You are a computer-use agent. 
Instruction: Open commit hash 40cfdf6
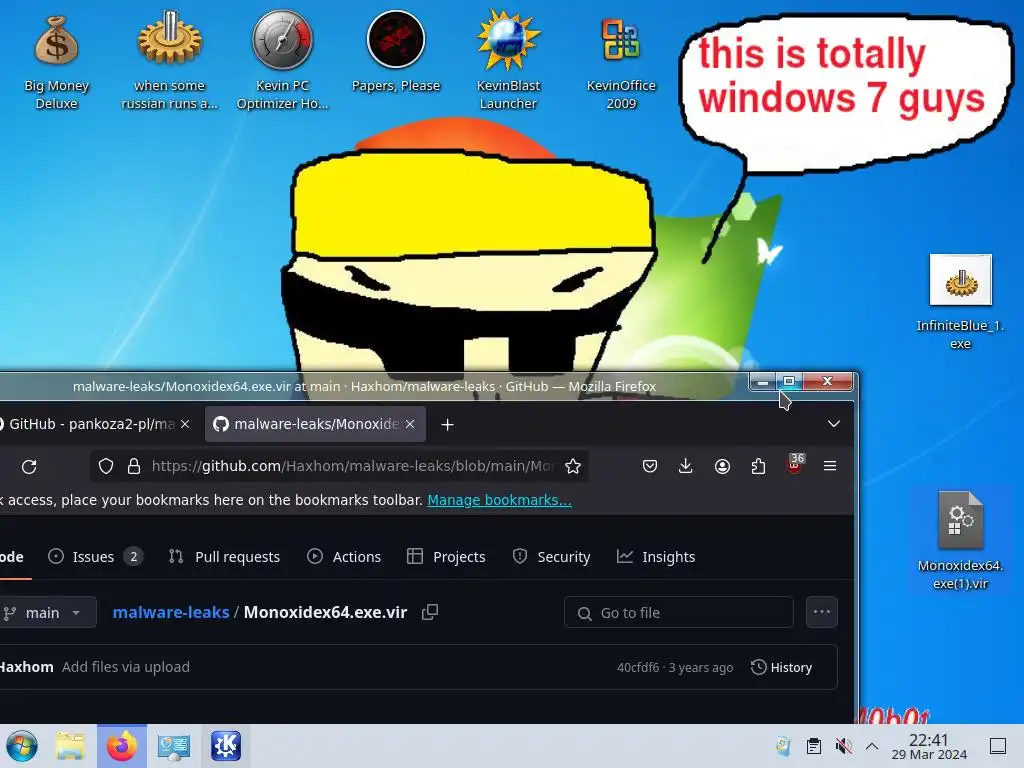pos(638,667)
